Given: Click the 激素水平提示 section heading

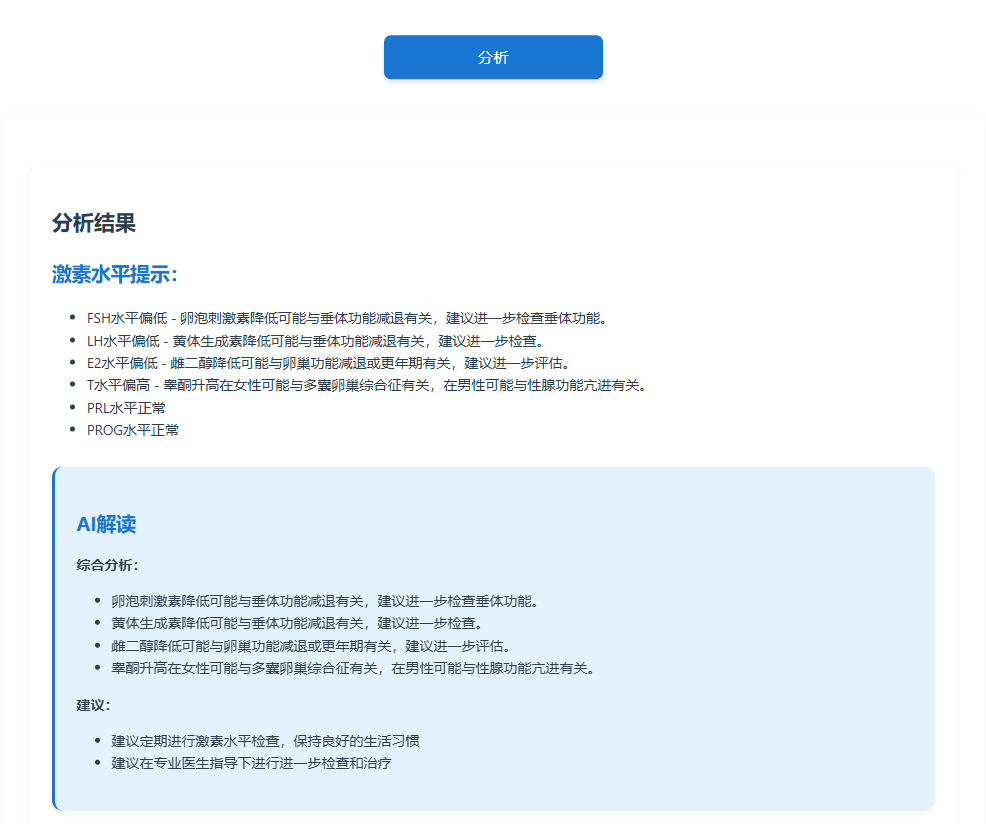Looking at the screenshot, I should point(115,274).
